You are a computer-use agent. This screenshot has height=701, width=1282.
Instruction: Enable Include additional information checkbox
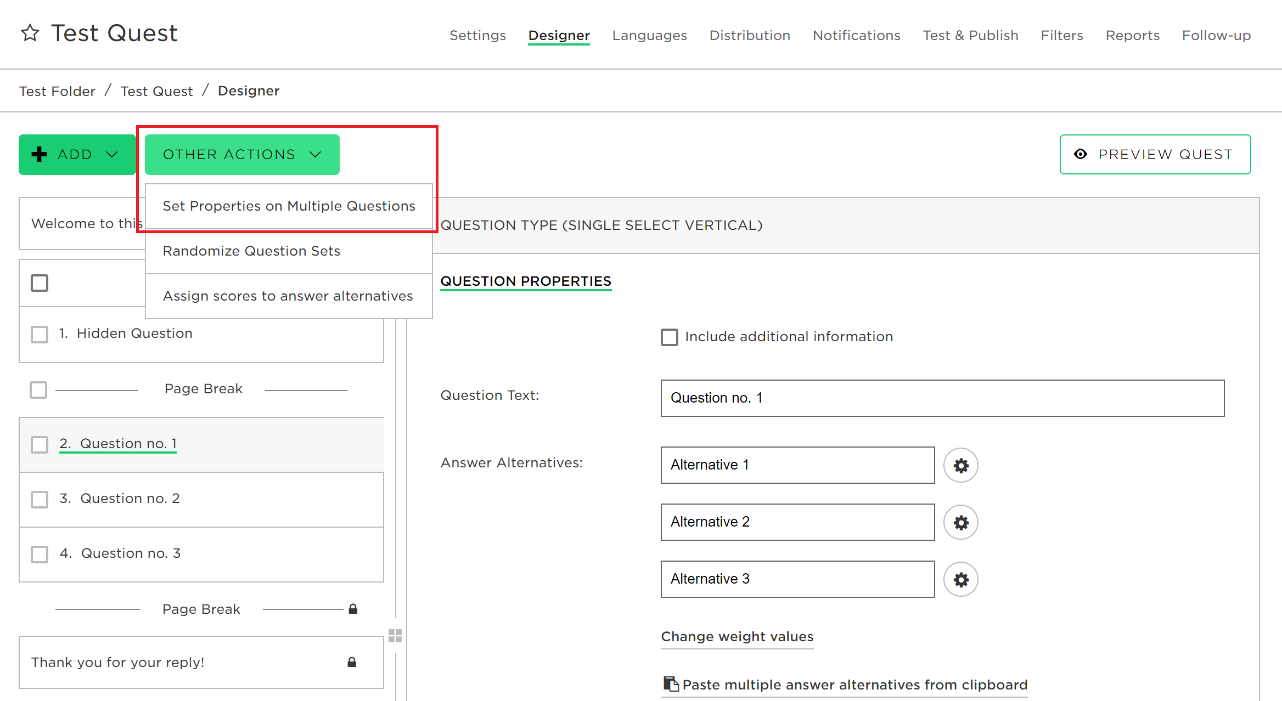(670, 337)
